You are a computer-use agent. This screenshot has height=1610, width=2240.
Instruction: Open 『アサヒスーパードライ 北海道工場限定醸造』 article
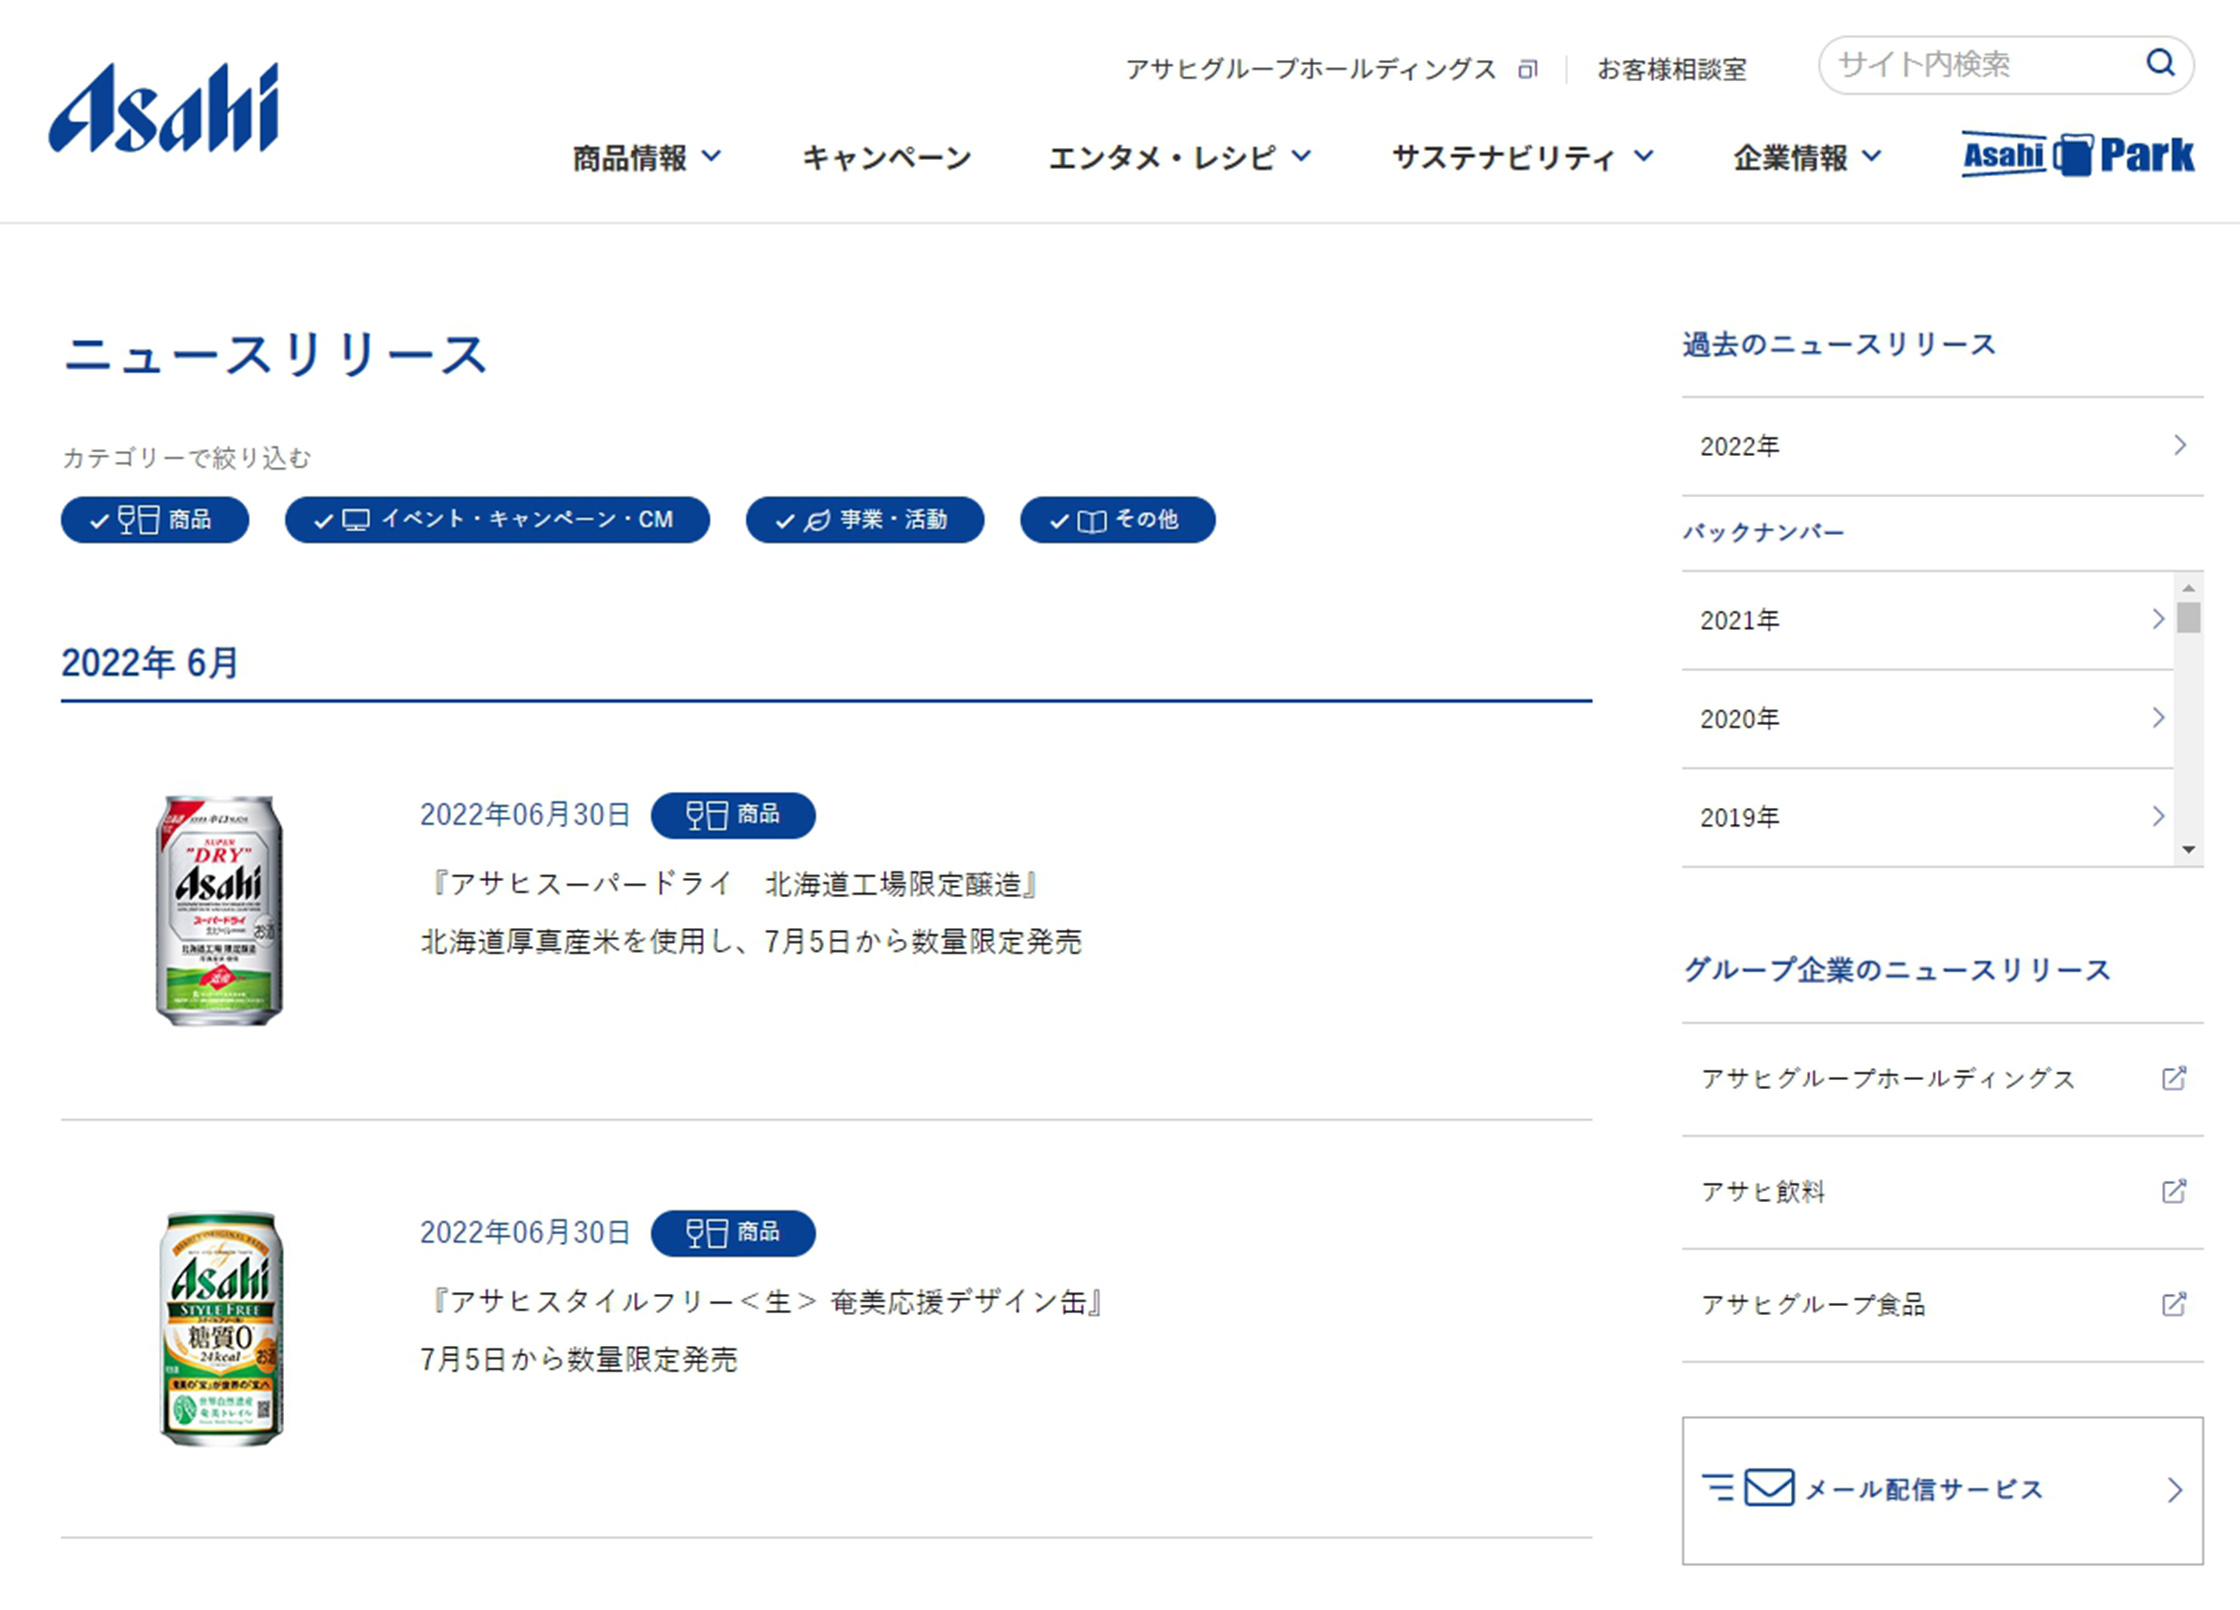tap(733, 884)
